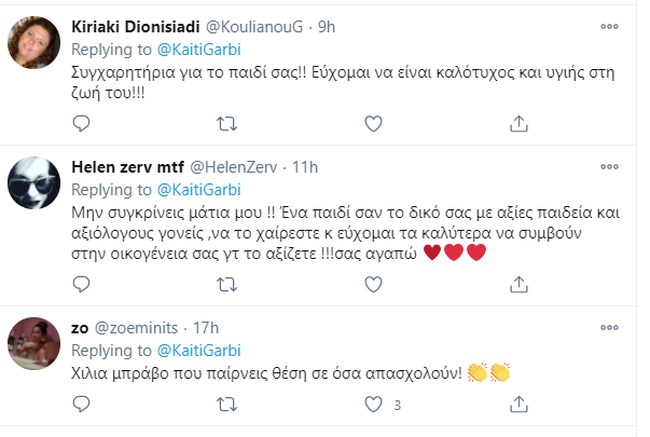Retweet Kiriaki Dionisiadi's tweet
The width and height of the screenshot is (650, 437).
pos(227,124)
